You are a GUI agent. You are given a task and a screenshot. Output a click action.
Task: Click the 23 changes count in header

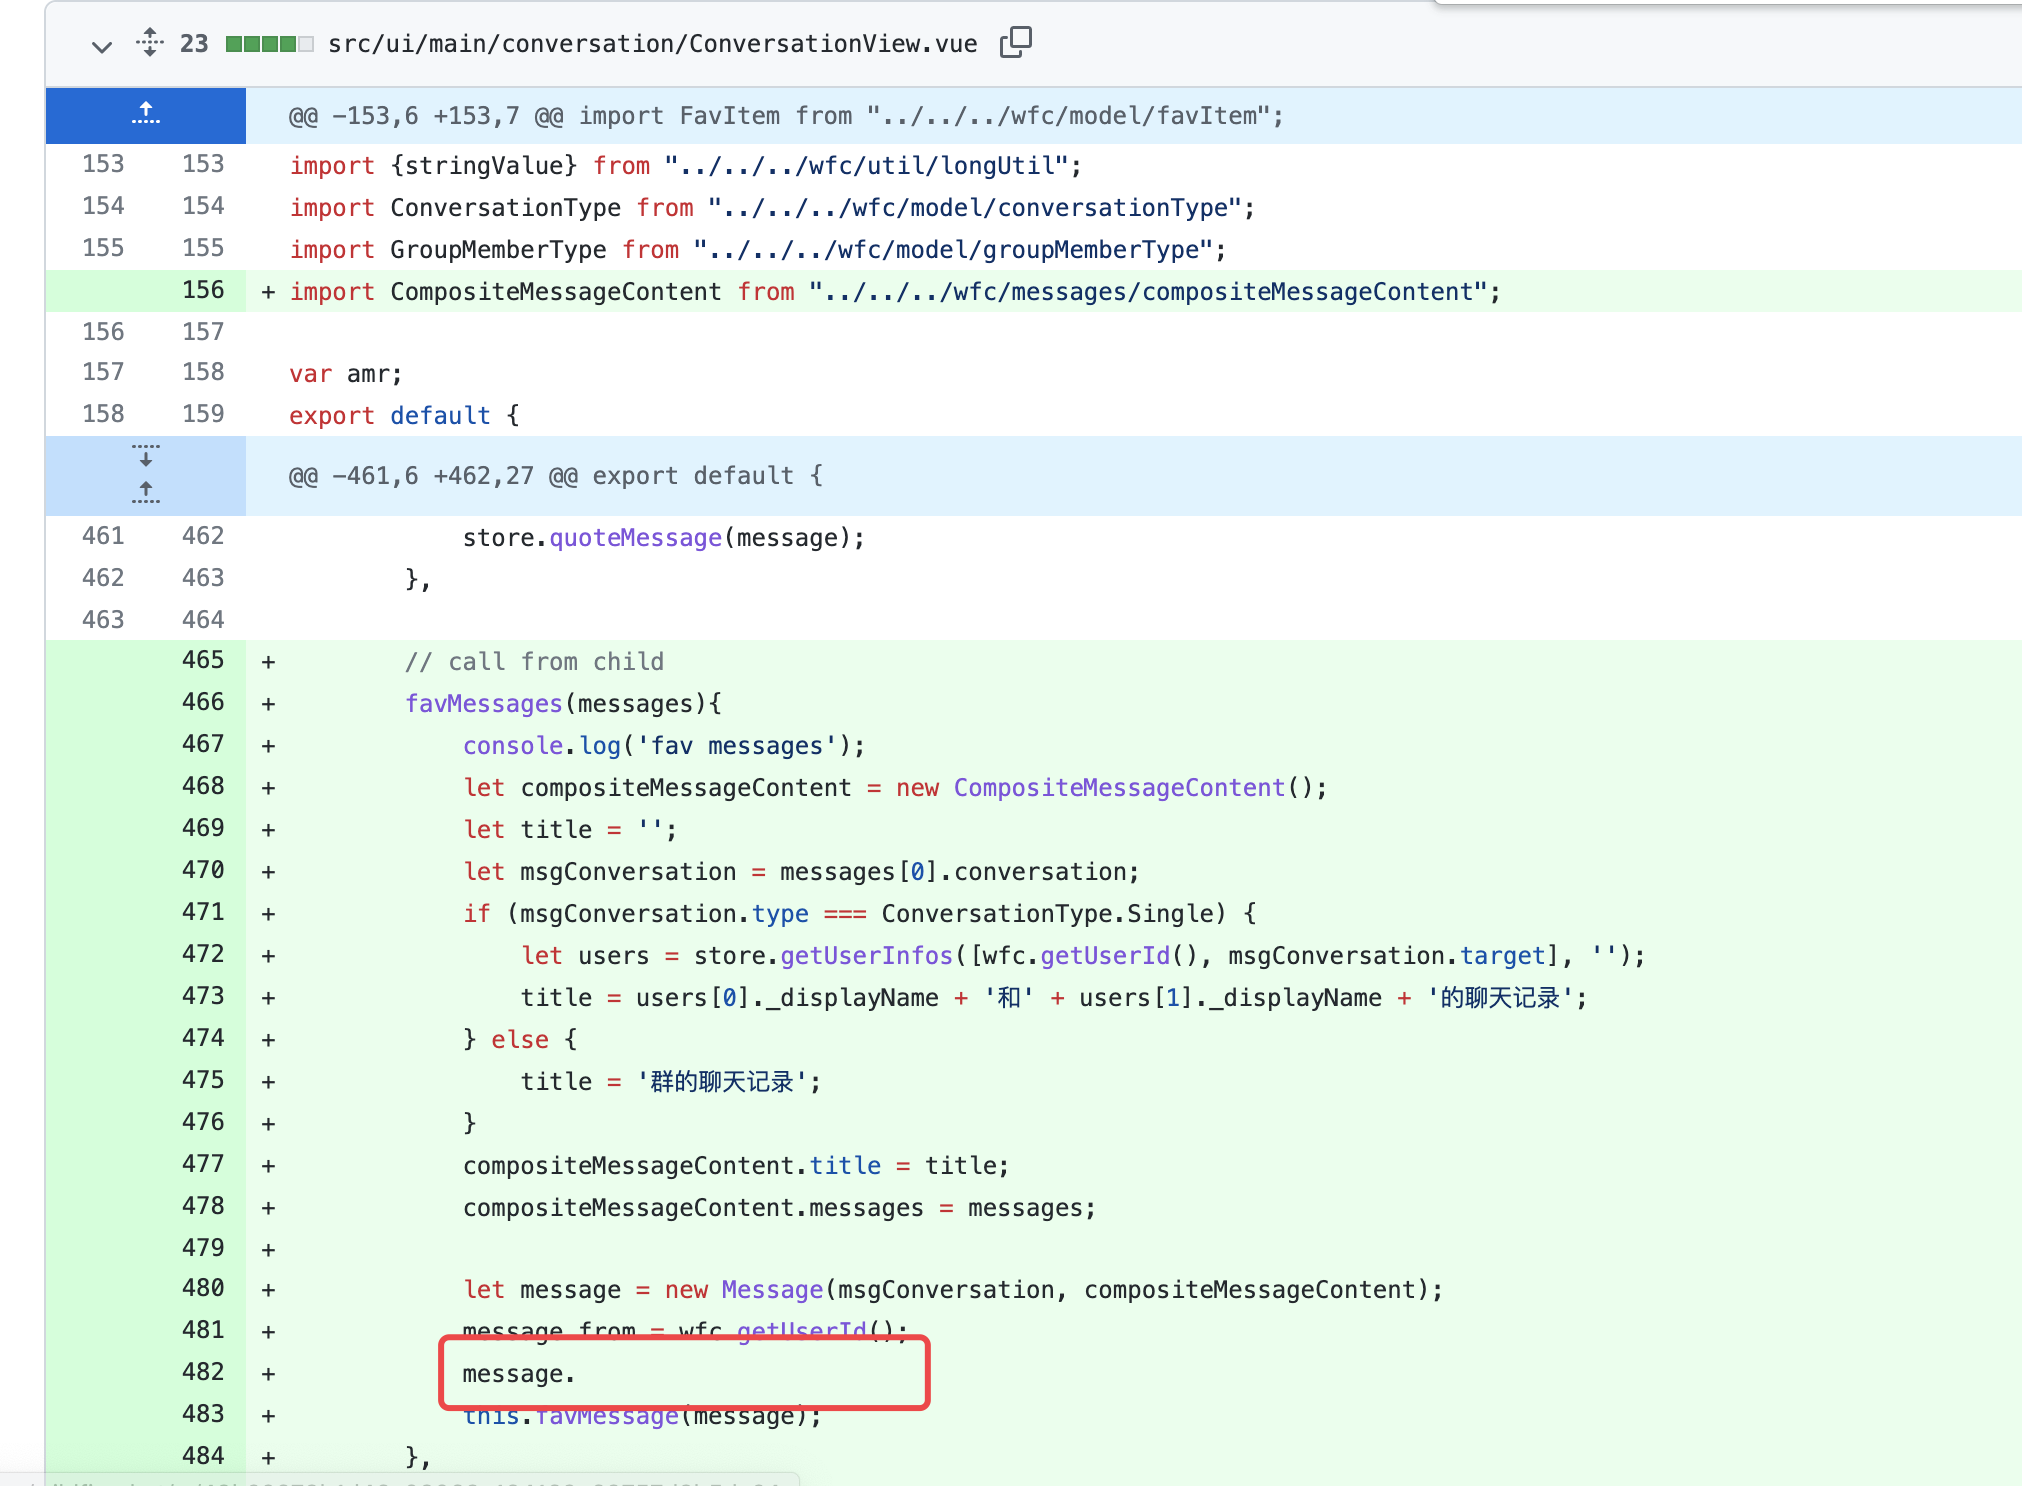pyautogui.click(x=194, y=44)
